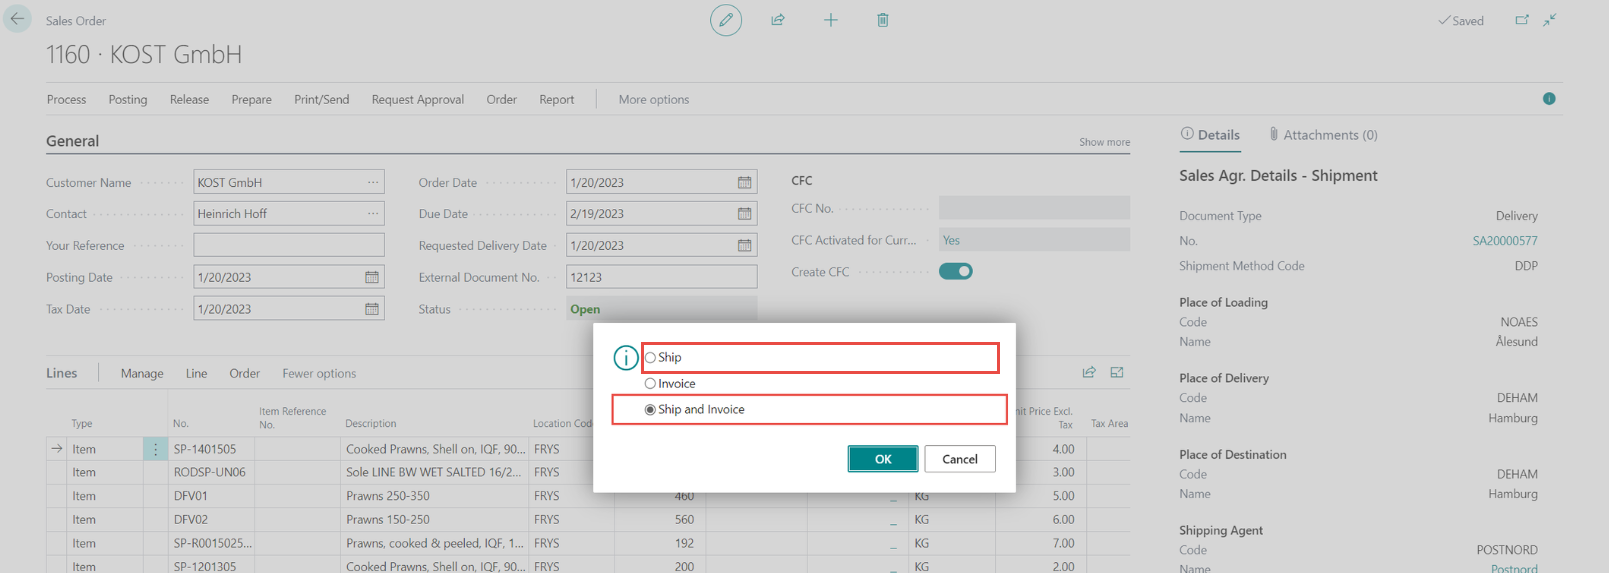The height and width of the screenshot is (573, 1609).
Task: Choose Ship and Invoice radio option
Action: click(651, 410)
